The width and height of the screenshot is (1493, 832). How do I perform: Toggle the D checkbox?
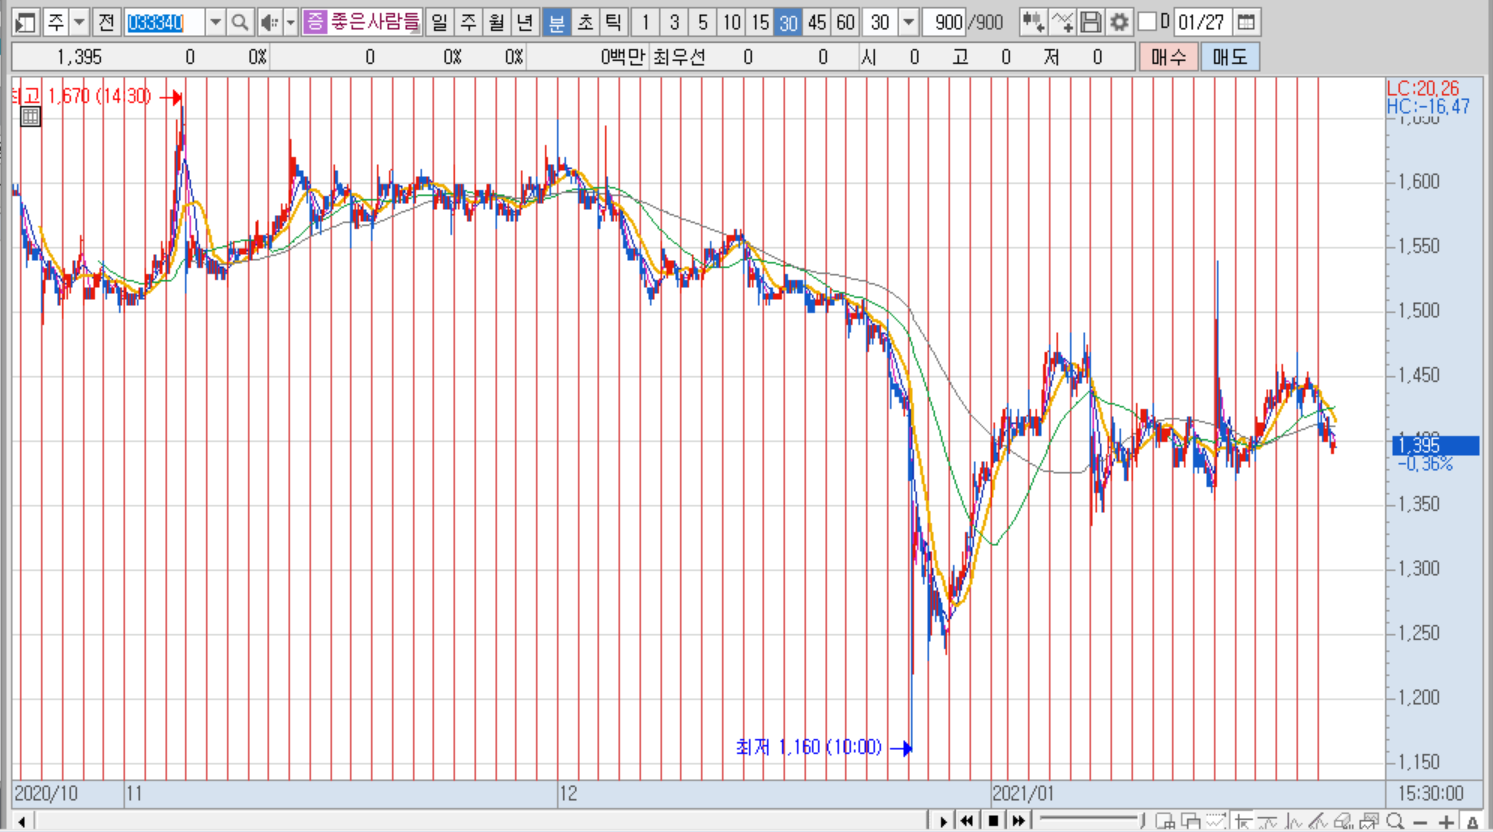pos(1148,21)
